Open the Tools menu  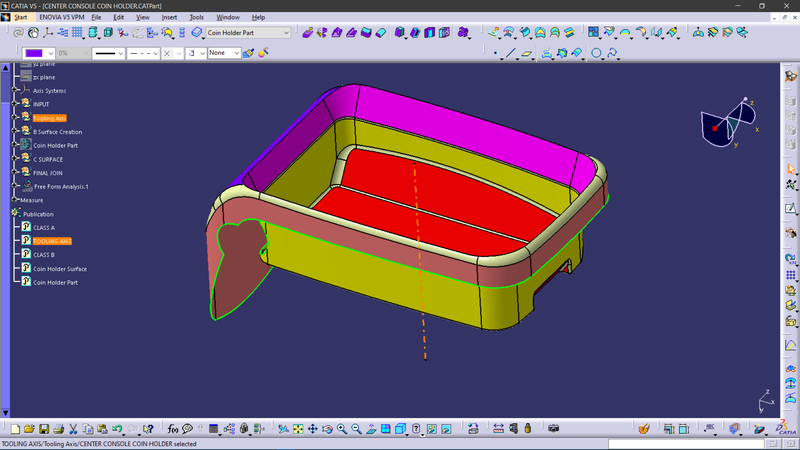click(196, 17)
